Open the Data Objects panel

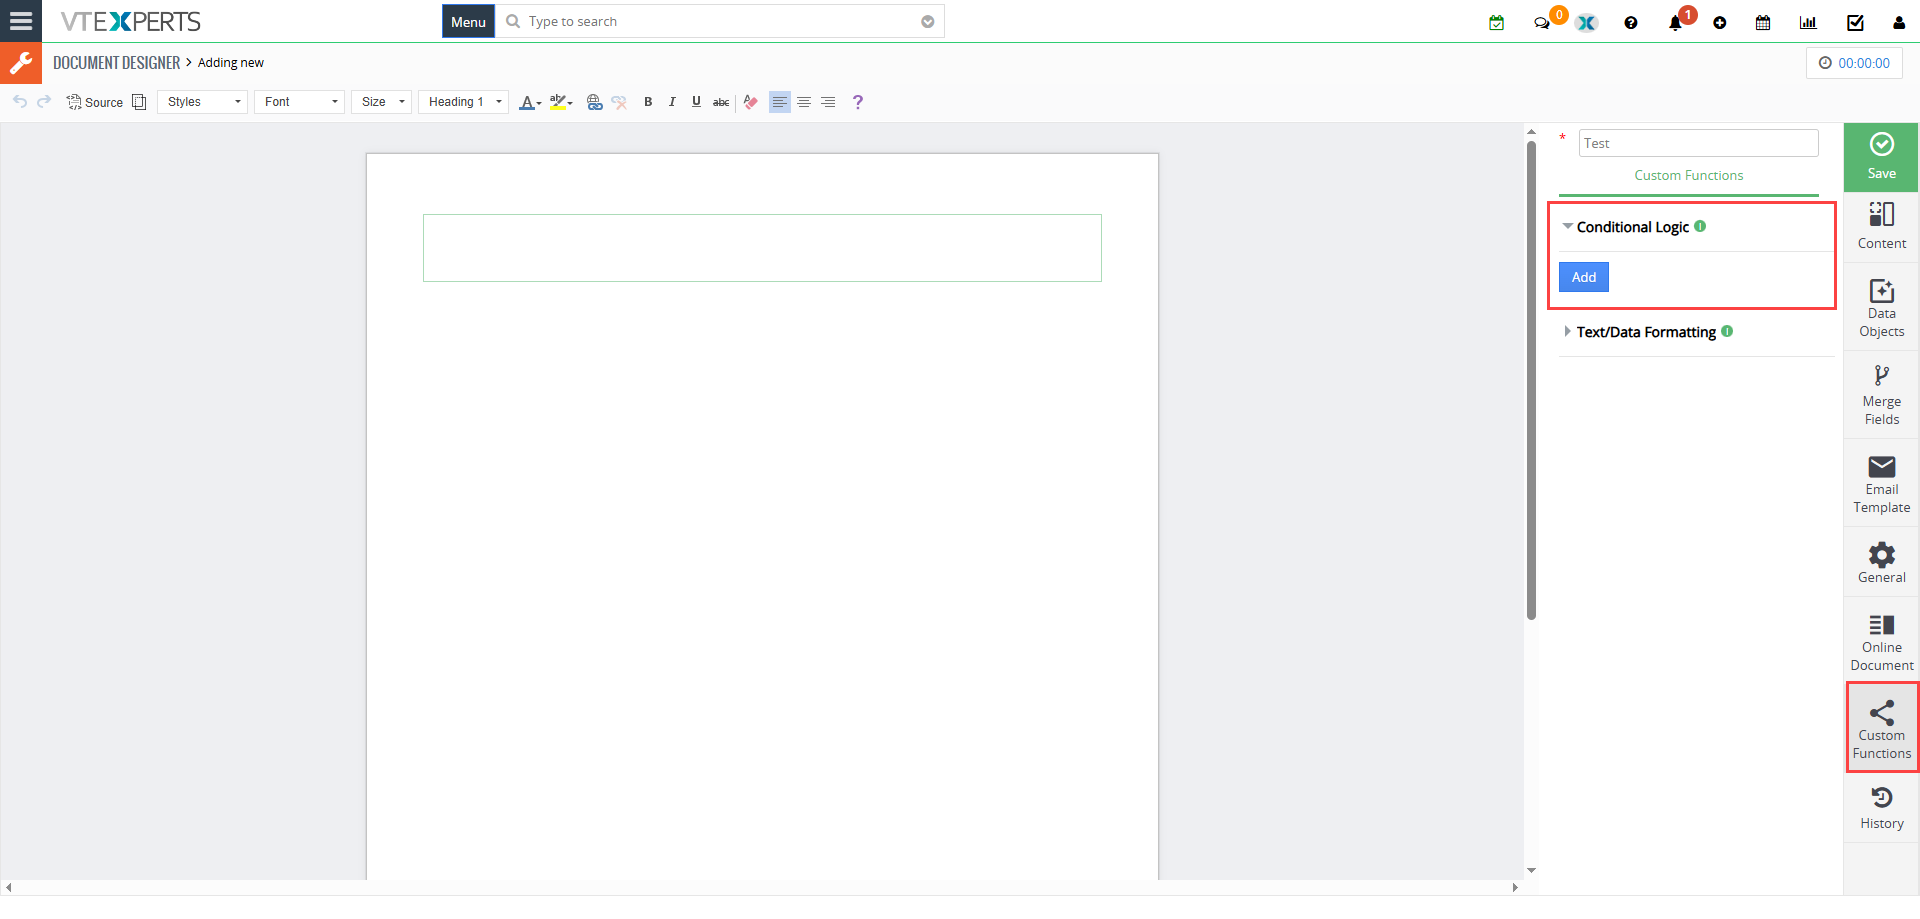tap(1881, 307)
